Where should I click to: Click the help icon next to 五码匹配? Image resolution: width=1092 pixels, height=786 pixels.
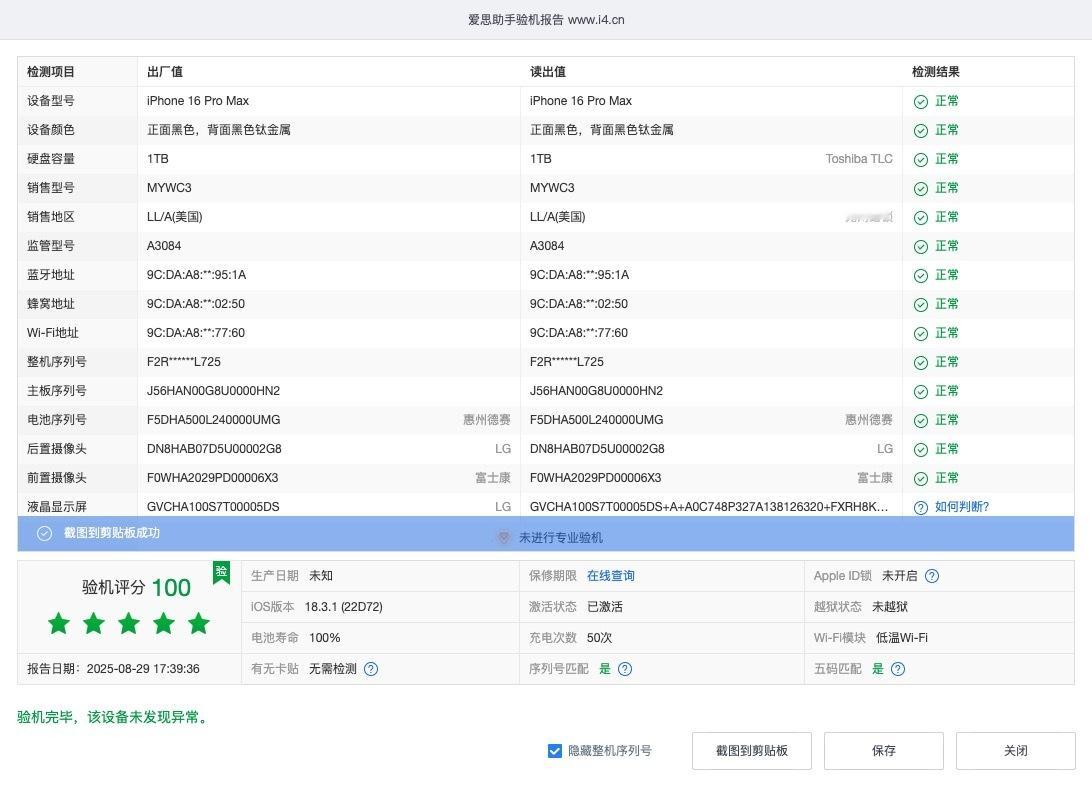898,669
